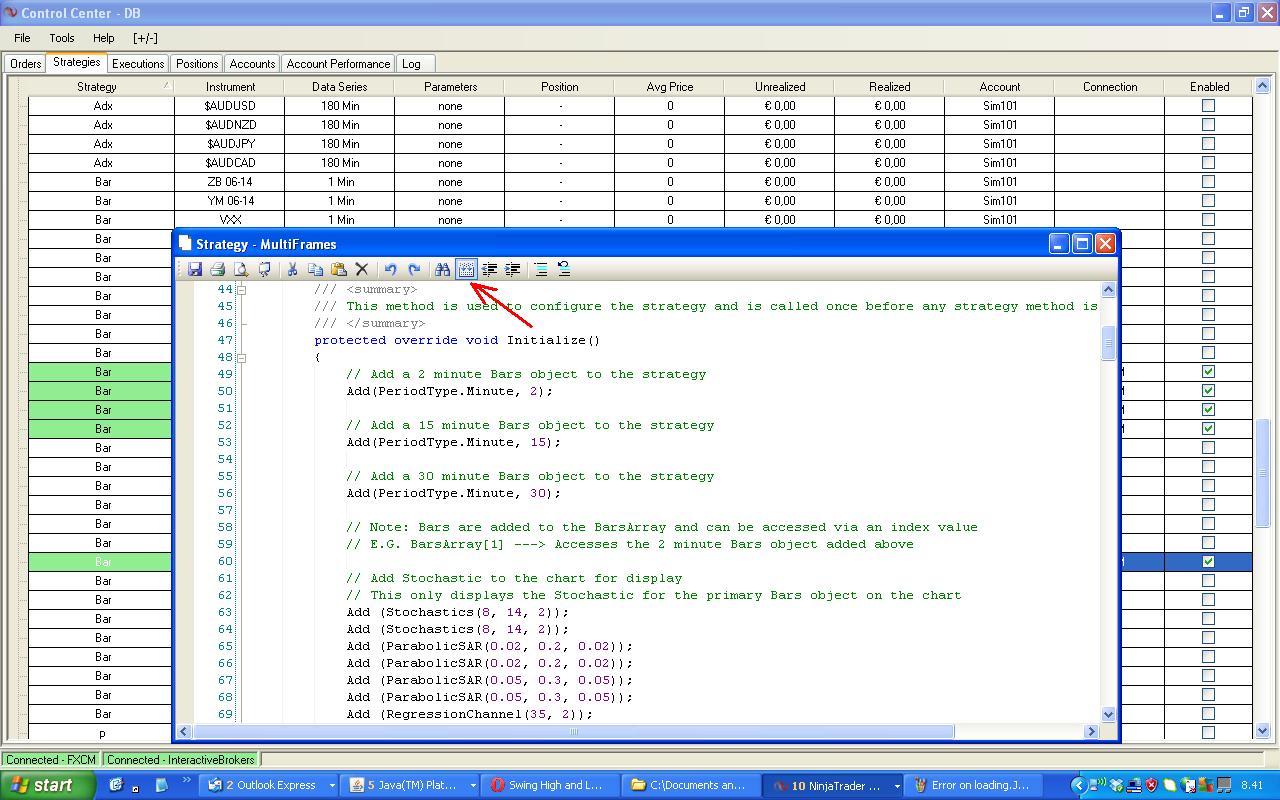Tick Enabled for the YM 06-14 strategy
The width and height of the screenshot is (1280, 800).
[x=1208, y=200]
